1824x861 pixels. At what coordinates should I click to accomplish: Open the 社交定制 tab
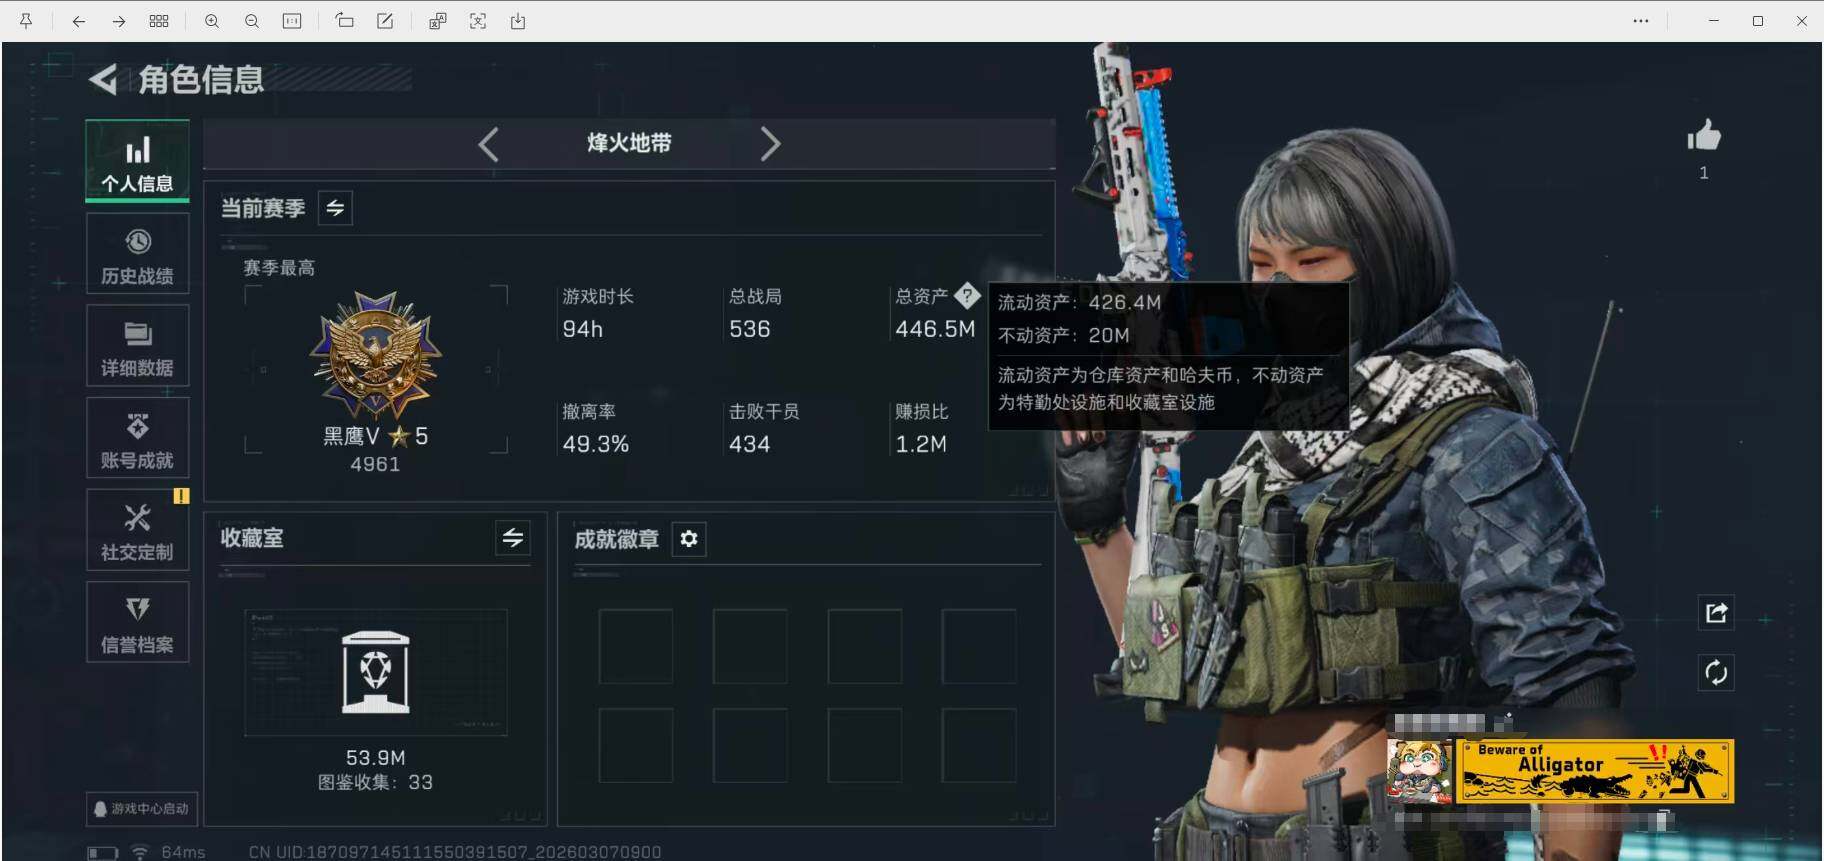[137, 530]
